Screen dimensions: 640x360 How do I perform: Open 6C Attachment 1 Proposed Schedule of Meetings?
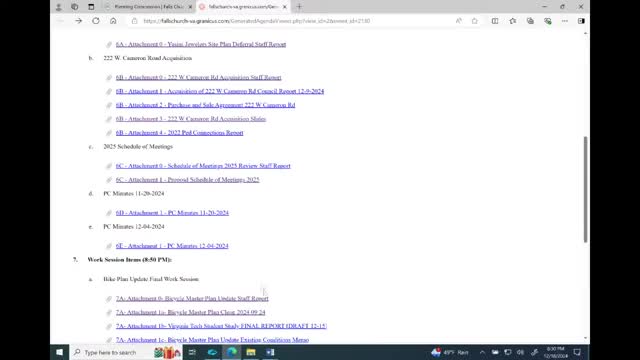point(187,180)
